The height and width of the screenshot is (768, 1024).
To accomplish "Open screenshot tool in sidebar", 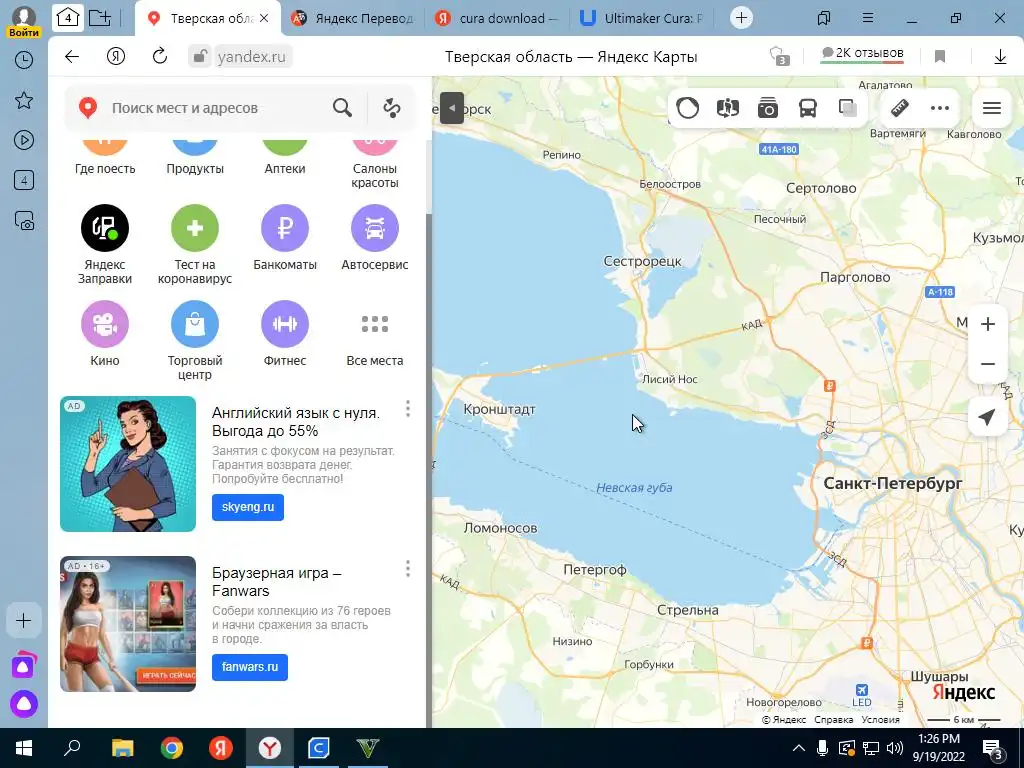I will 24,221.
